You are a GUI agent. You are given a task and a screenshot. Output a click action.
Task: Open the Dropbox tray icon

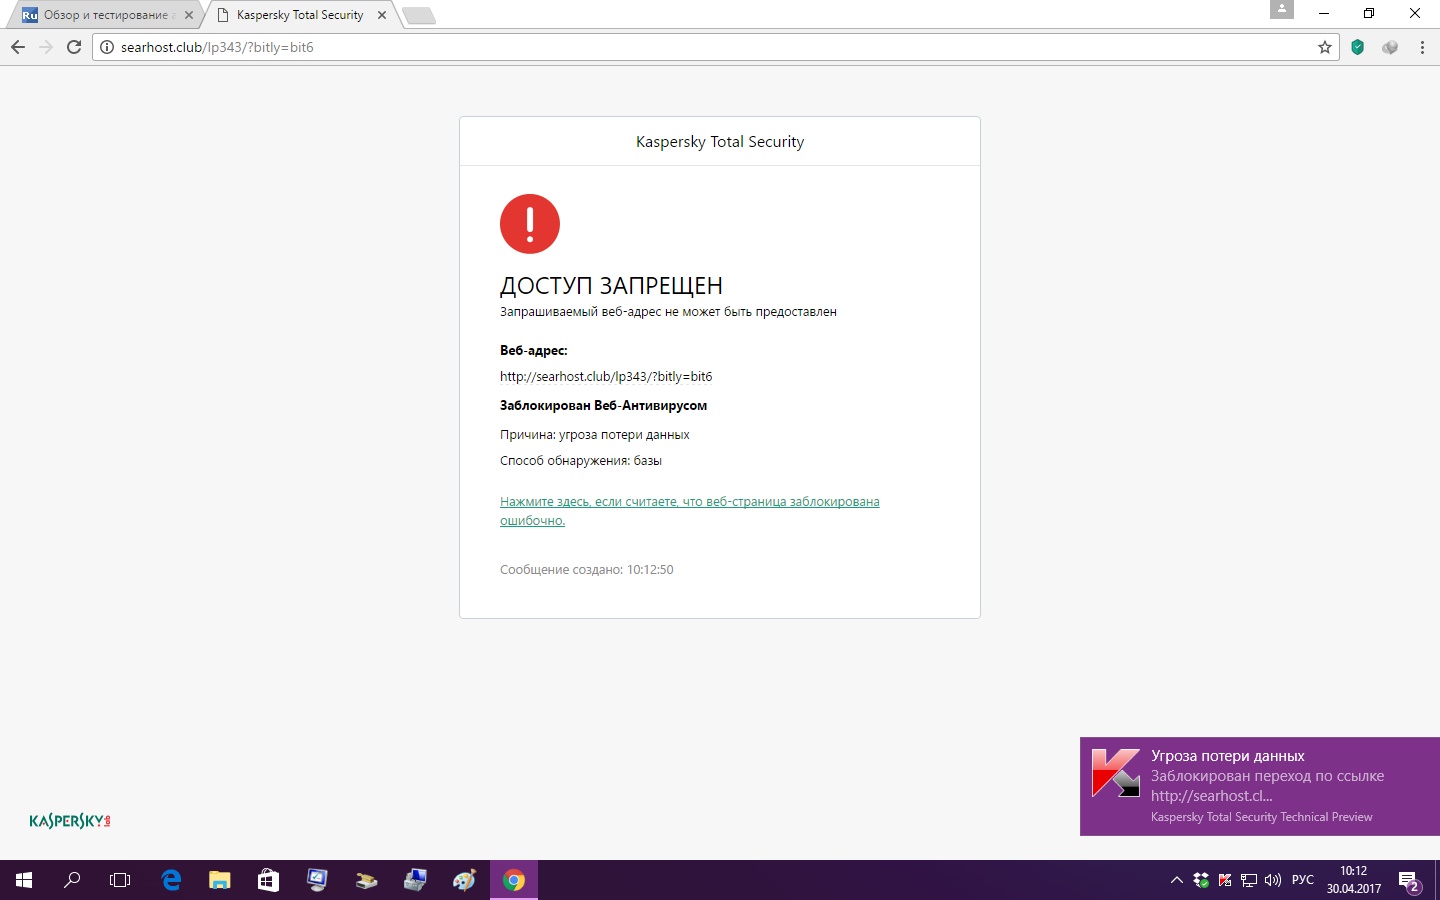1201,880
